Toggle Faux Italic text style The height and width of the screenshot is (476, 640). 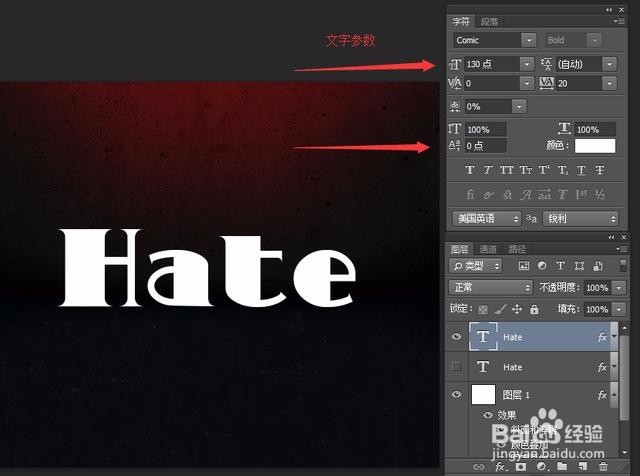(488, 170)
